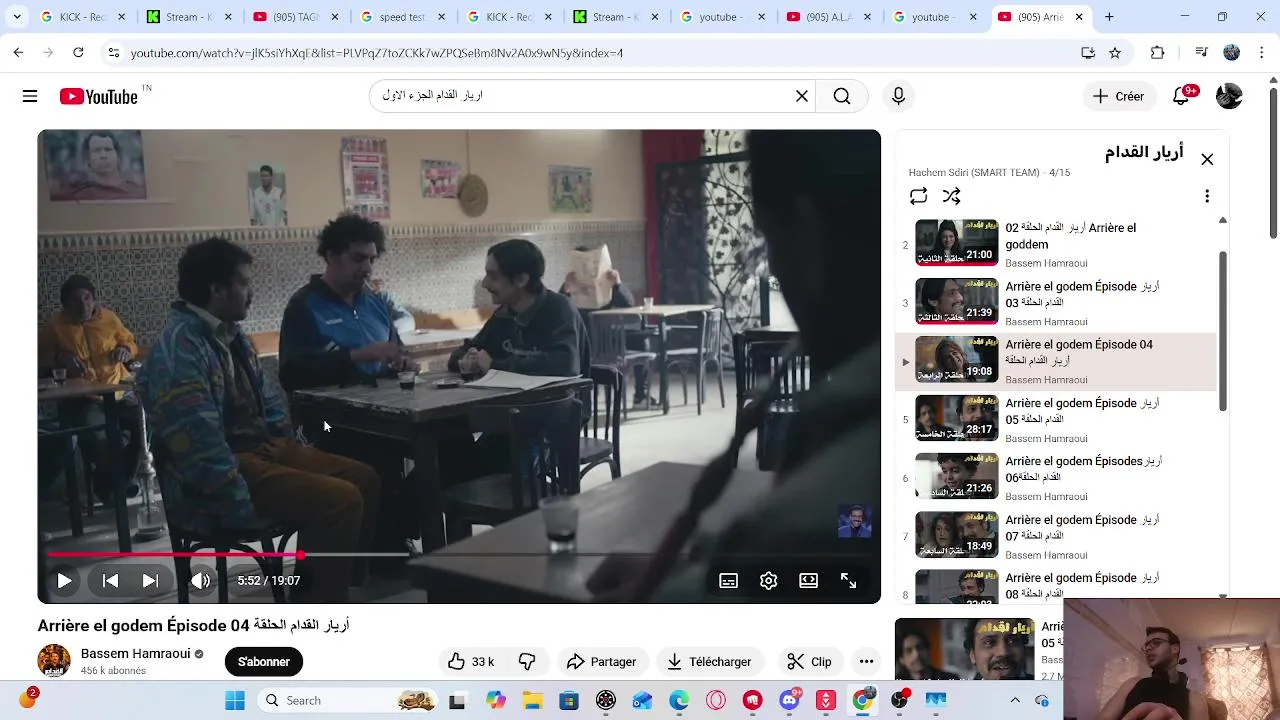Open playlist video Arrière el goddem 02
Screen dimensions: 1280x720
click(1056, 245)
